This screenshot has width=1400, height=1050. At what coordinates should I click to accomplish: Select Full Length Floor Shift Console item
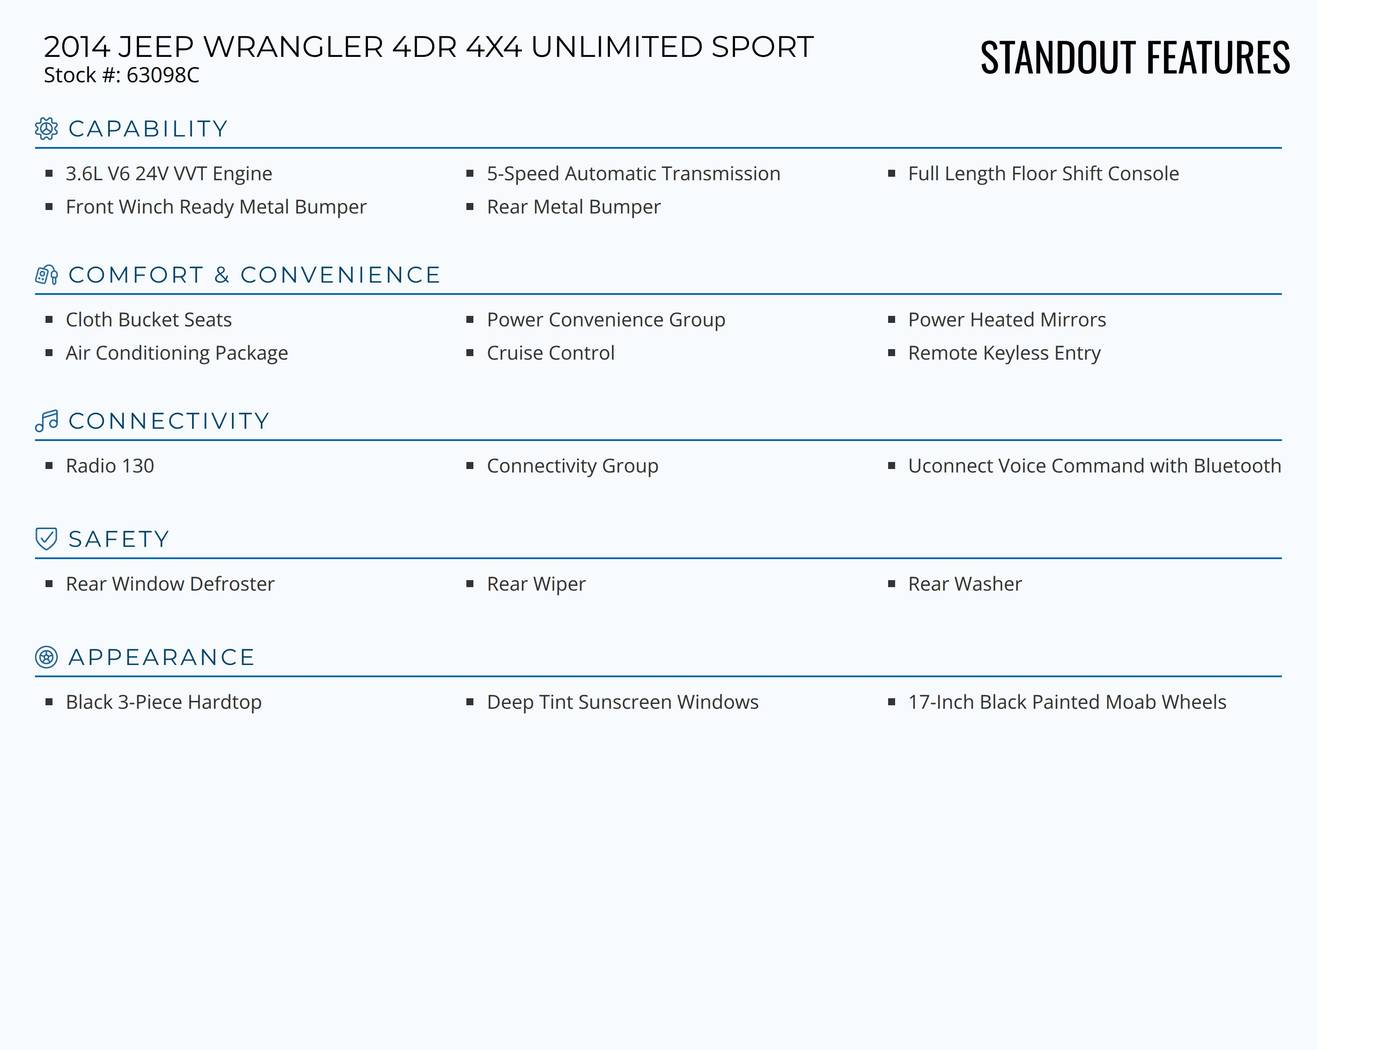[1044, 174]
